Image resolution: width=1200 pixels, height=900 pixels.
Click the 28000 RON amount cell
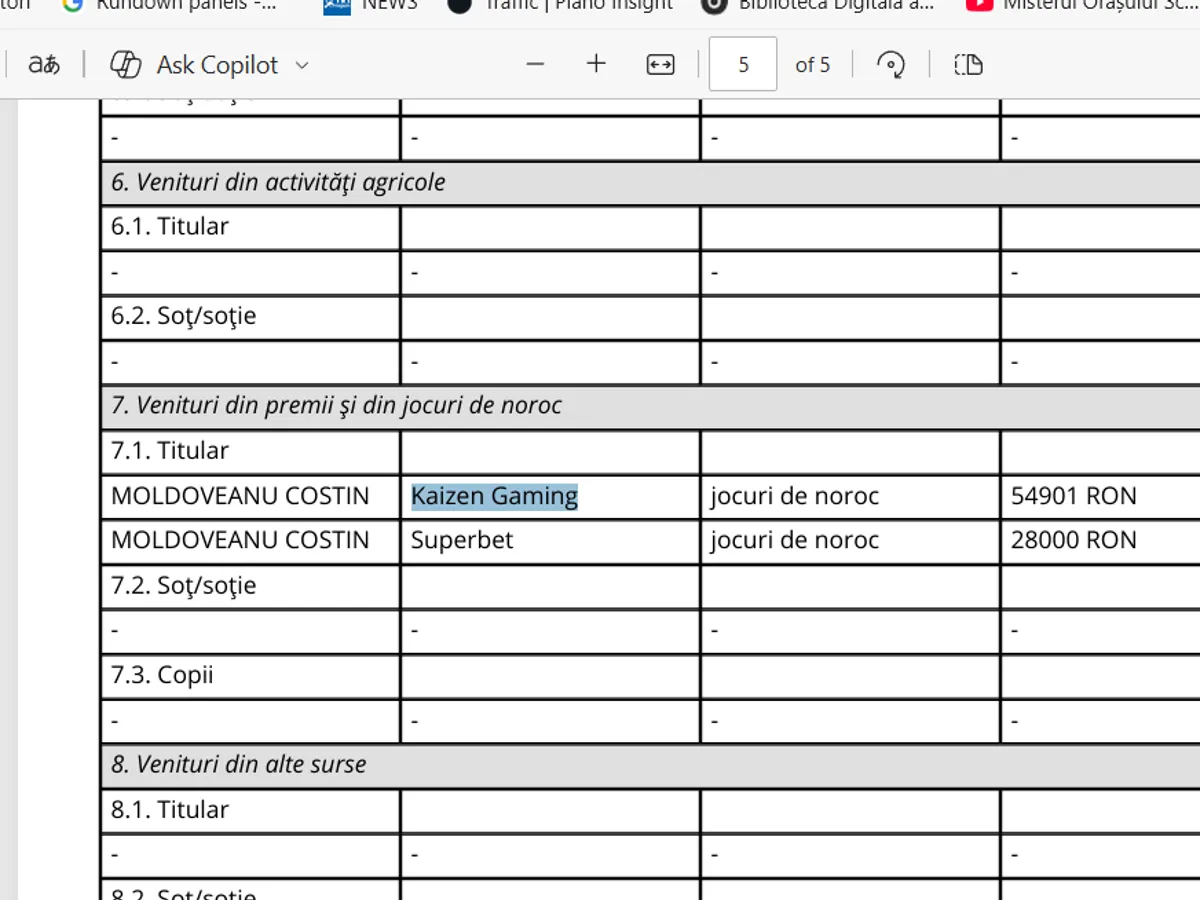pos(1073,540)
